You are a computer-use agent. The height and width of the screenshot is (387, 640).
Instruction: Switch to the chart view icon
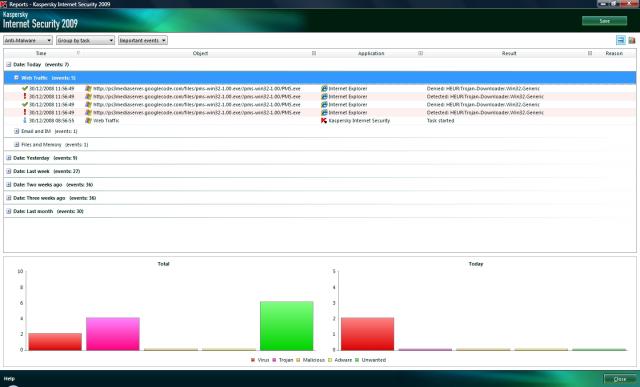[x=631, y=40]
